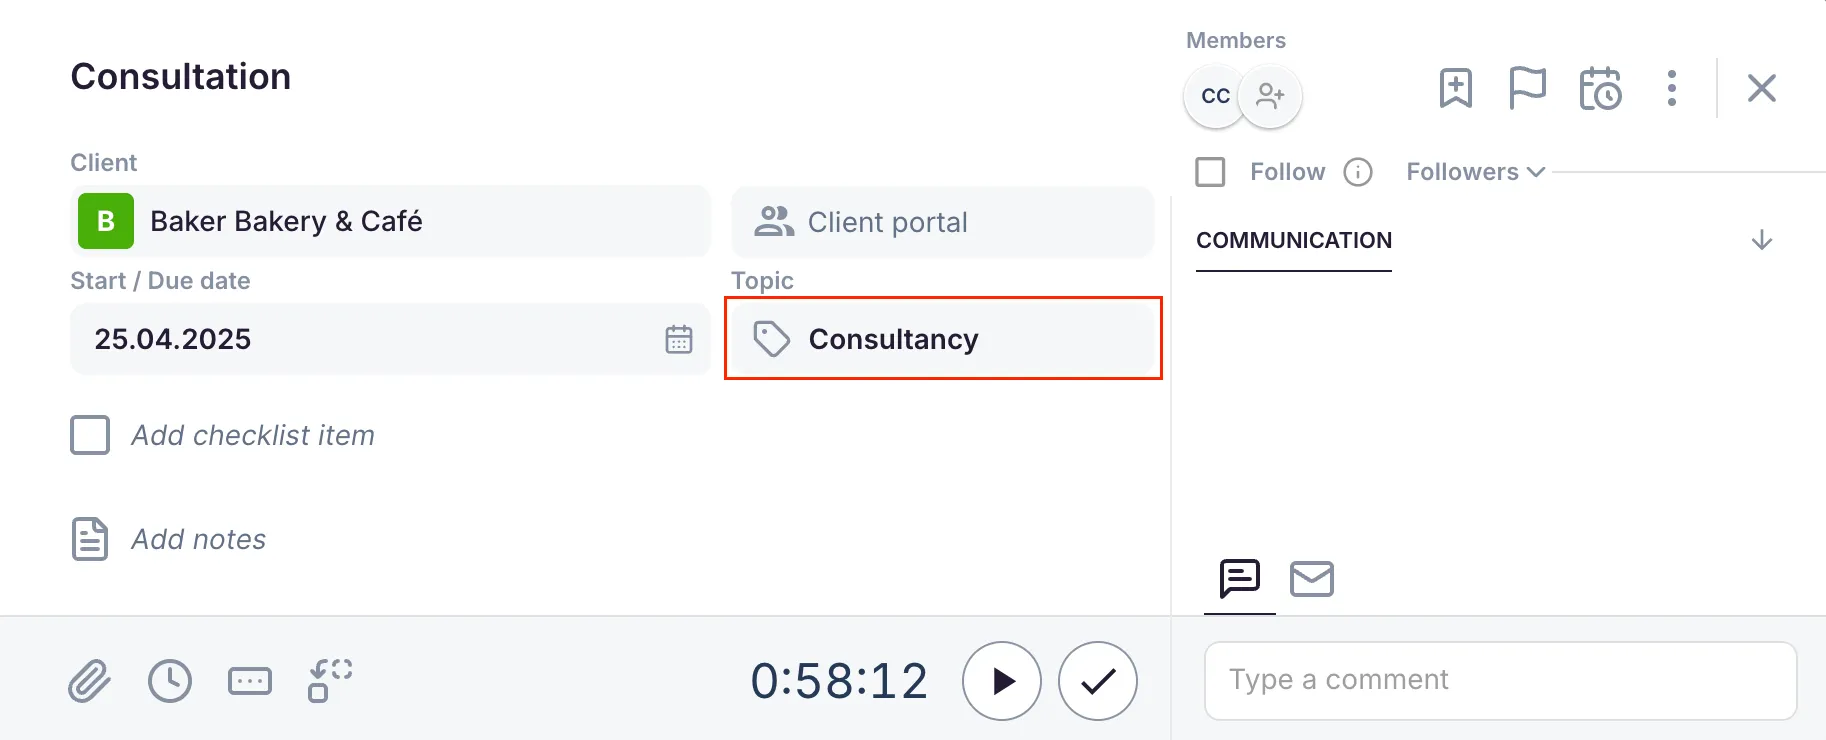The width and height of the screenshot is (1826, 740).
Task: Open the date picker calendar icon
Action: [x=679, y=339]
